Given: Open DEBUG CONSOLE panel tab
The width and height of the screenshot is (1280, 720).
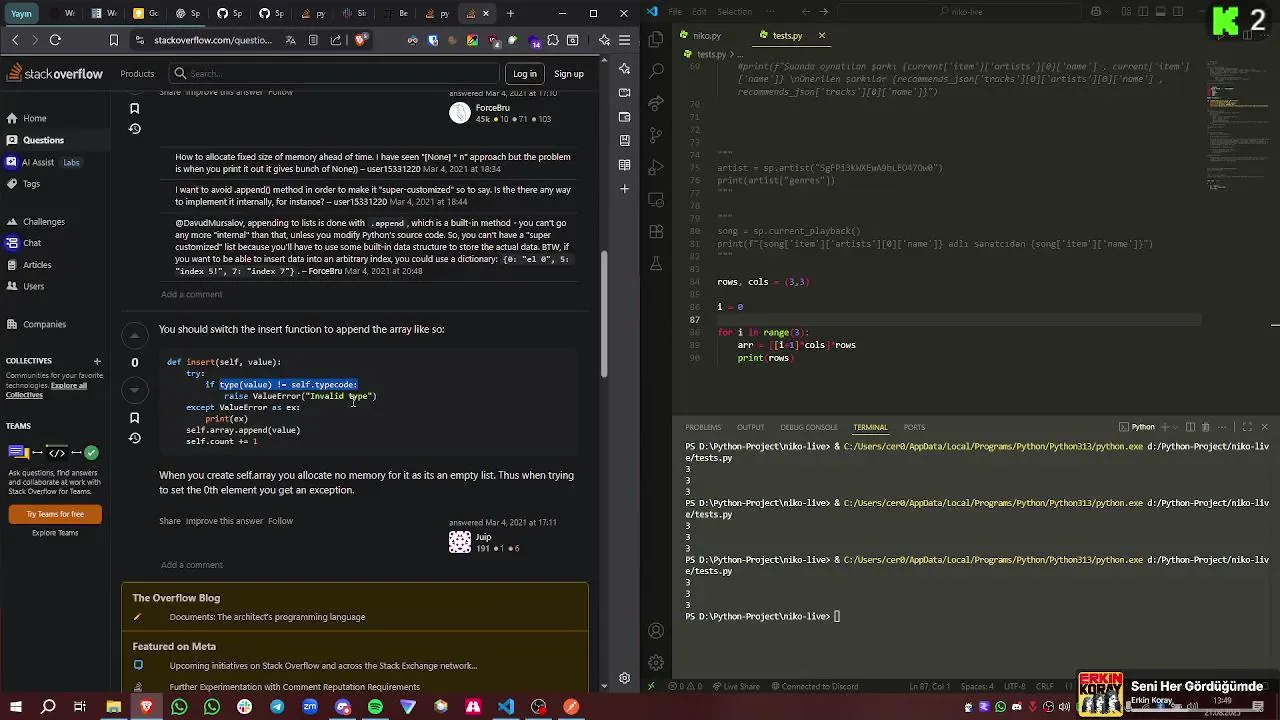Looking at the screenshot, I should coord(809,427).
